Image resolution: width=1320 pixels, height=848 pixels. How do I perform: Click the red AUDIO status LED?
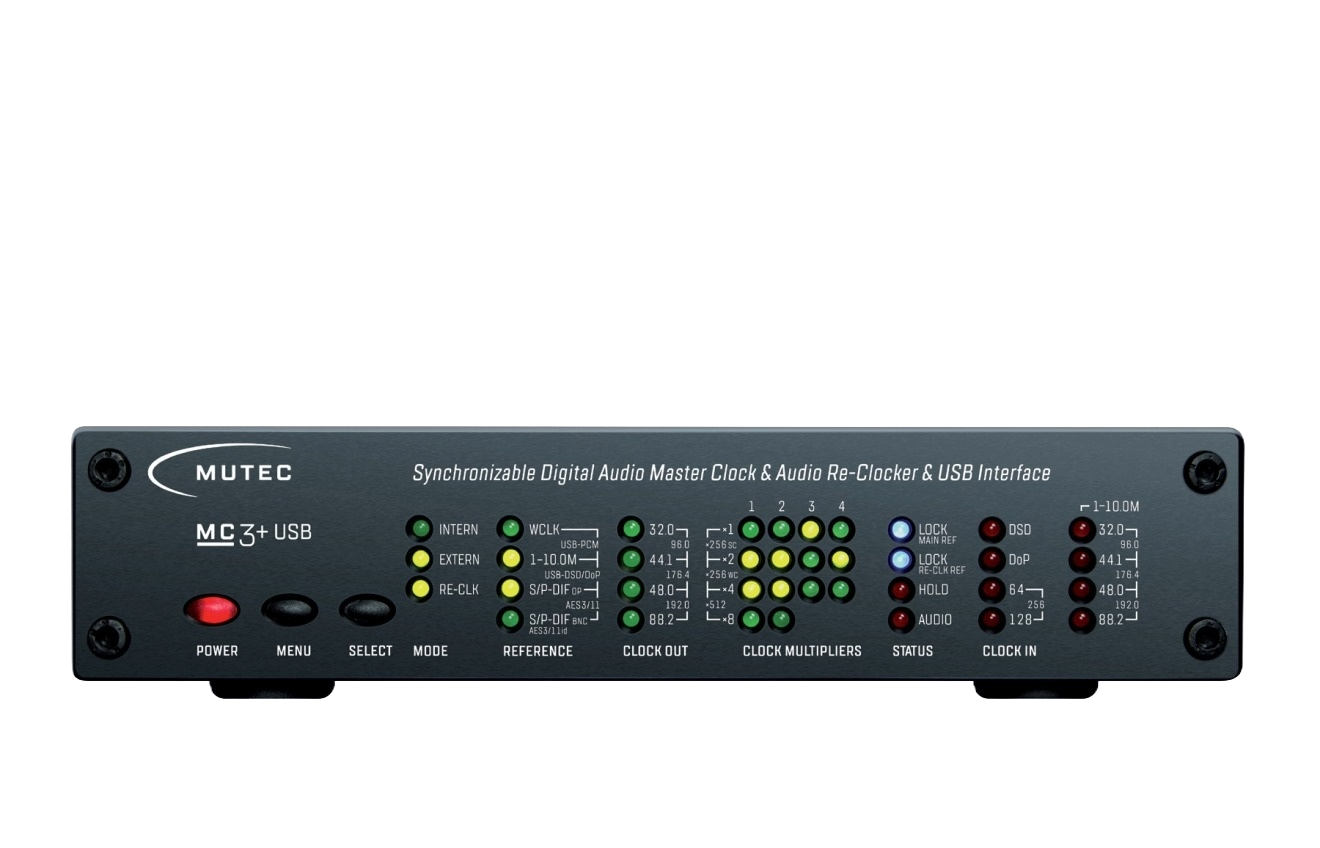[x=901, y=619]
